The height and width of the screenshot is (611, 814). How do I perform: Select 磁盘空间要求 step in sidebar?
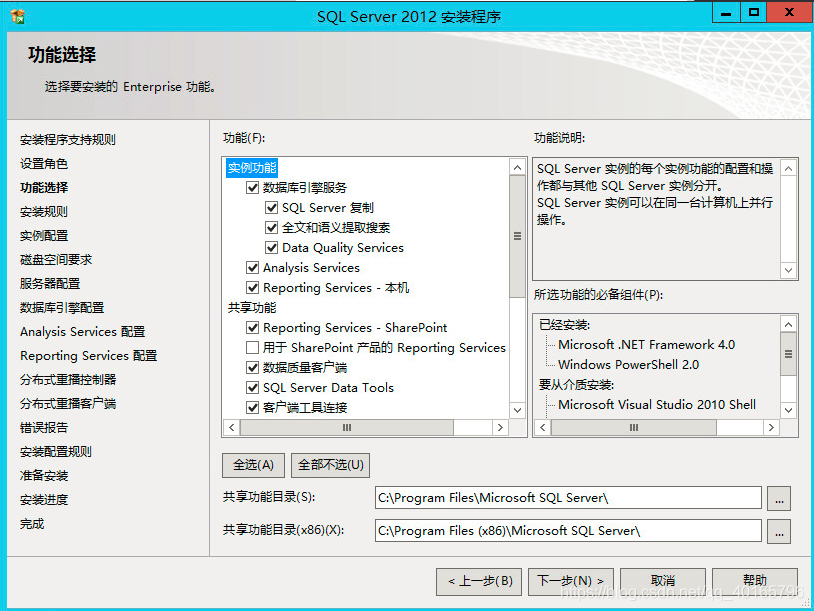click(56, 260)
